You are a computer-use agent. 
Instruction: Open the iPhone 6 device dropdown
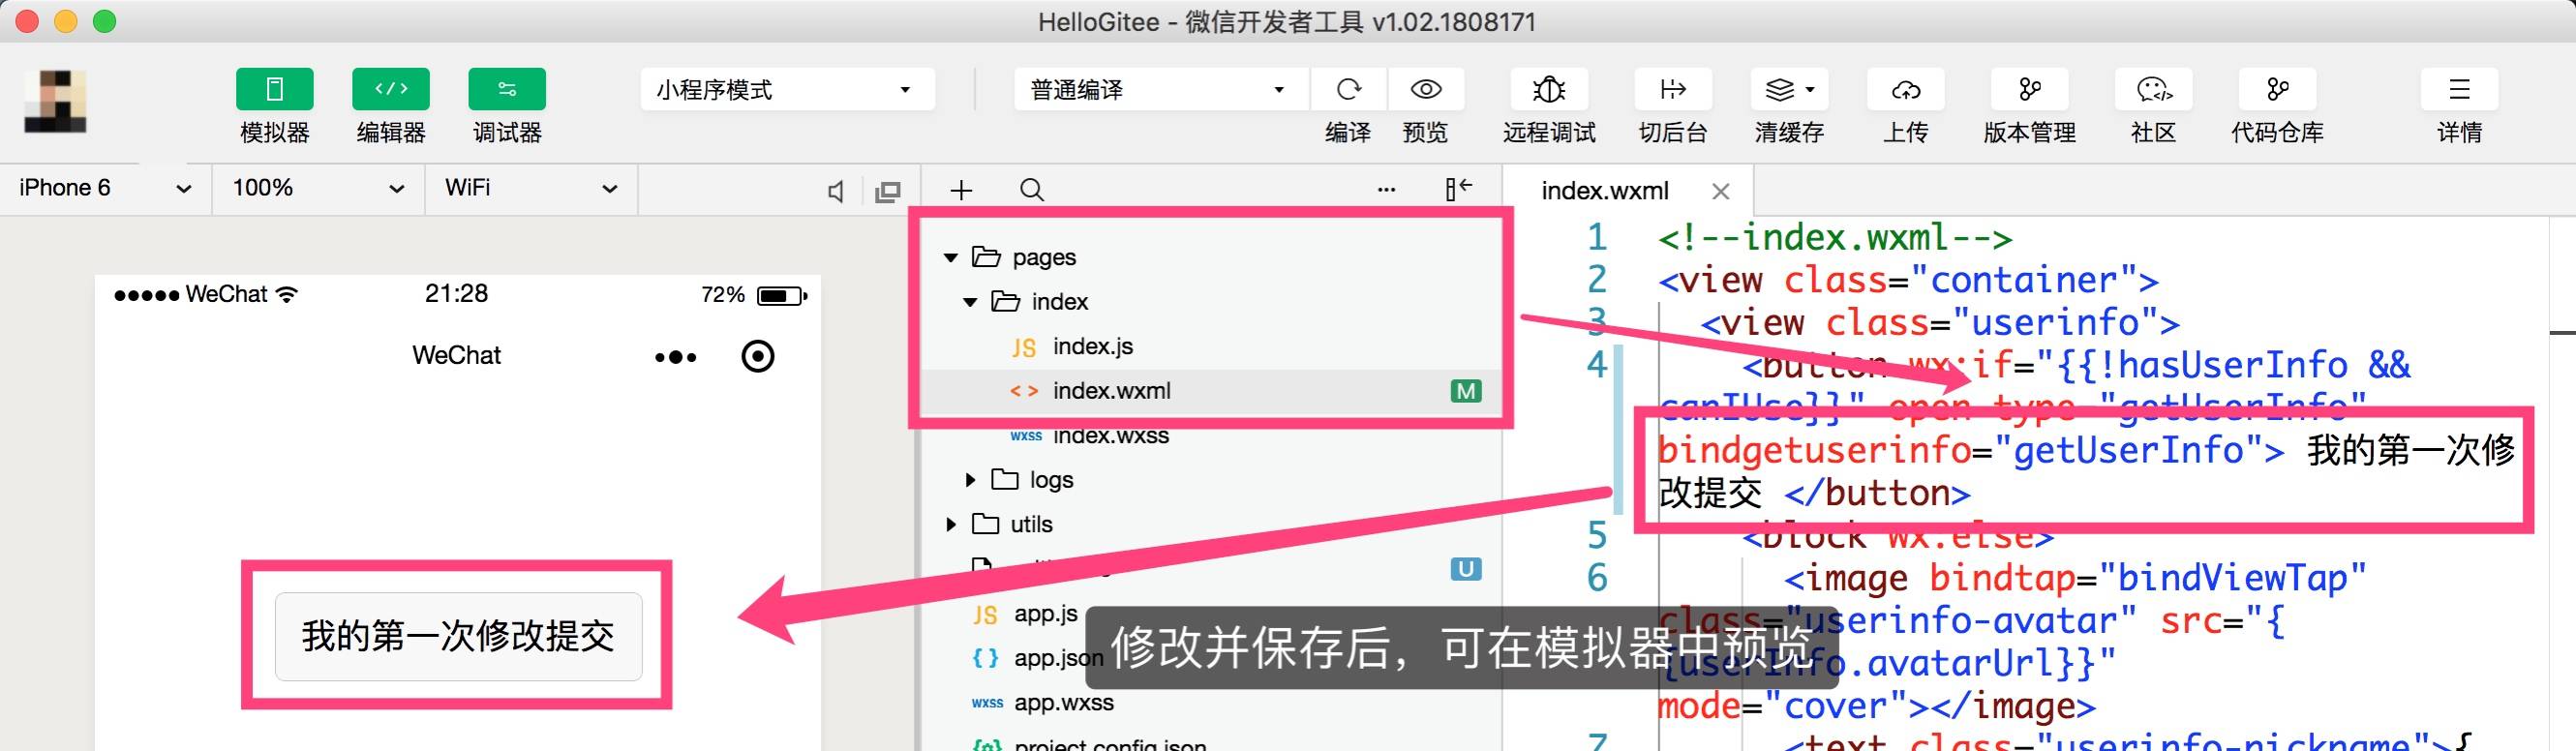click(x=105, y=188)
